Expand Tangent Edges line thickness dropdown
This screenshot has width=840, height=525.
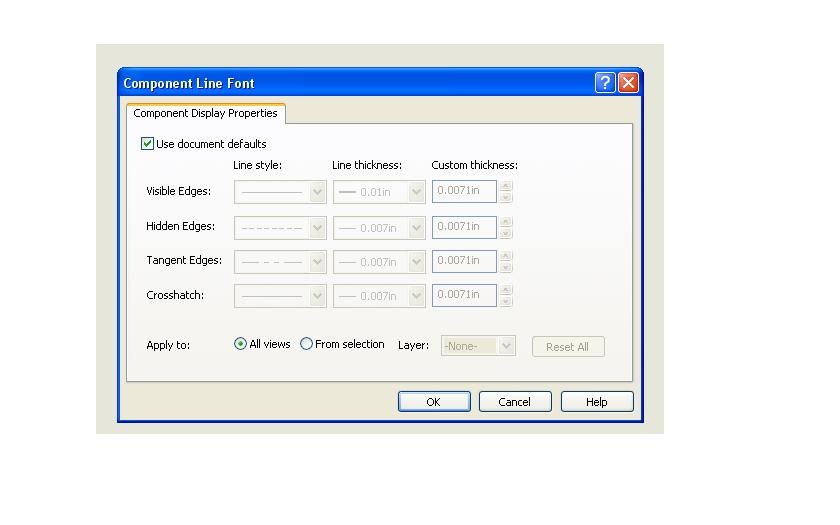coord(379,262)
